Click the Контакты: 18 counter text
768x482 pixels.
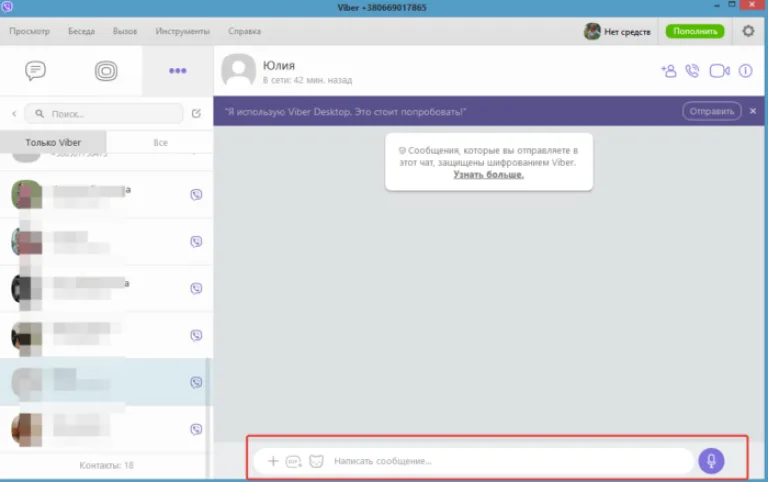click(x=106, y=465)
